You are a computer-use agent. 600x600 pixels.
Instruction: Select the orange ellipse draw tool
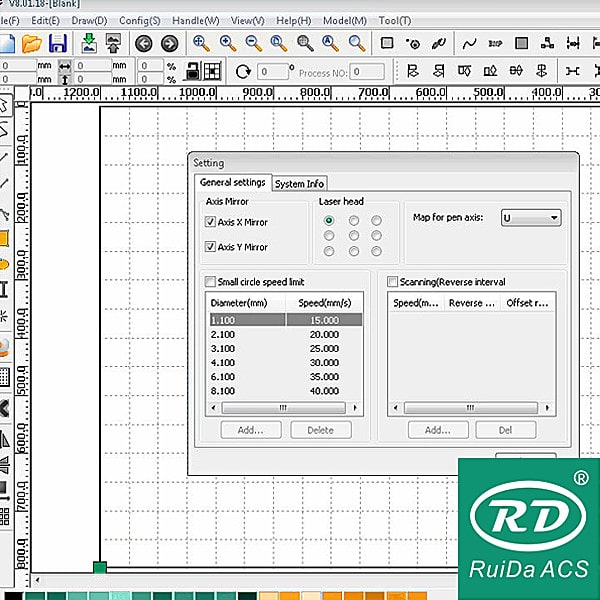click(4, 264)
